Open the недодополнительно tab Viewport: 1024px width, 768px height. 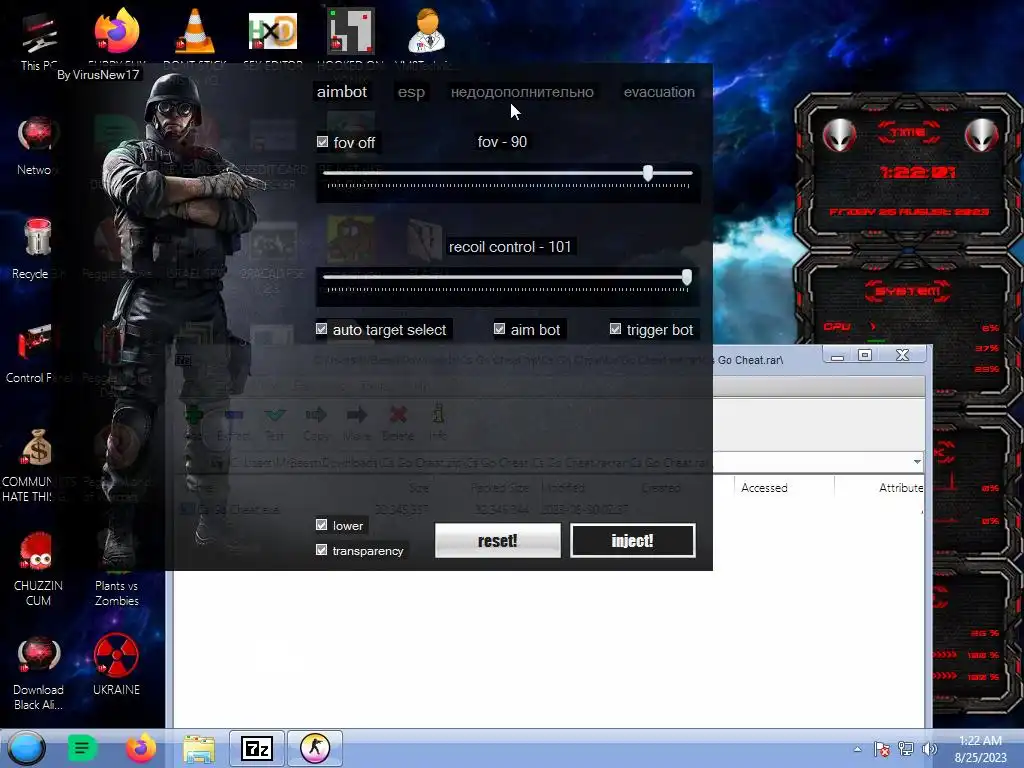tap(522, 92)
